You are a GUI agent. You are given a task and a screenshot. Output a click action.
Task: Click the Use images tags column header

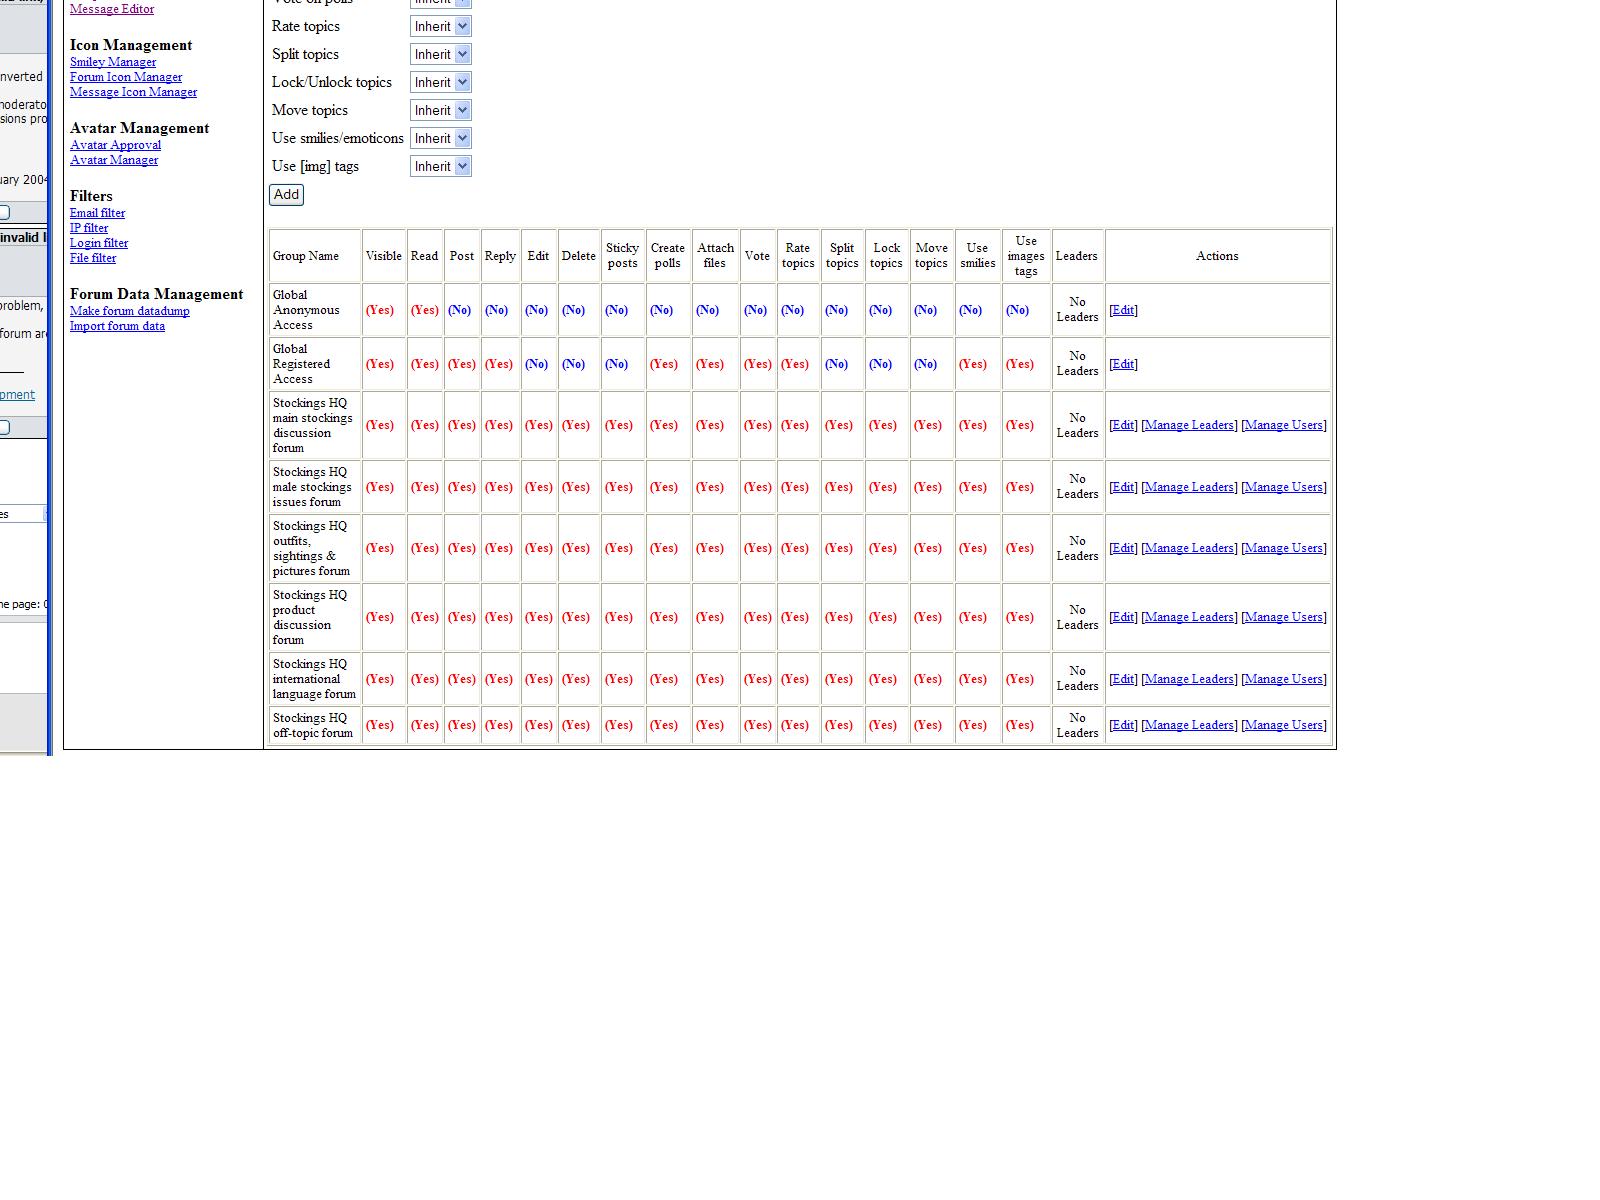(x=1026, y=256)
